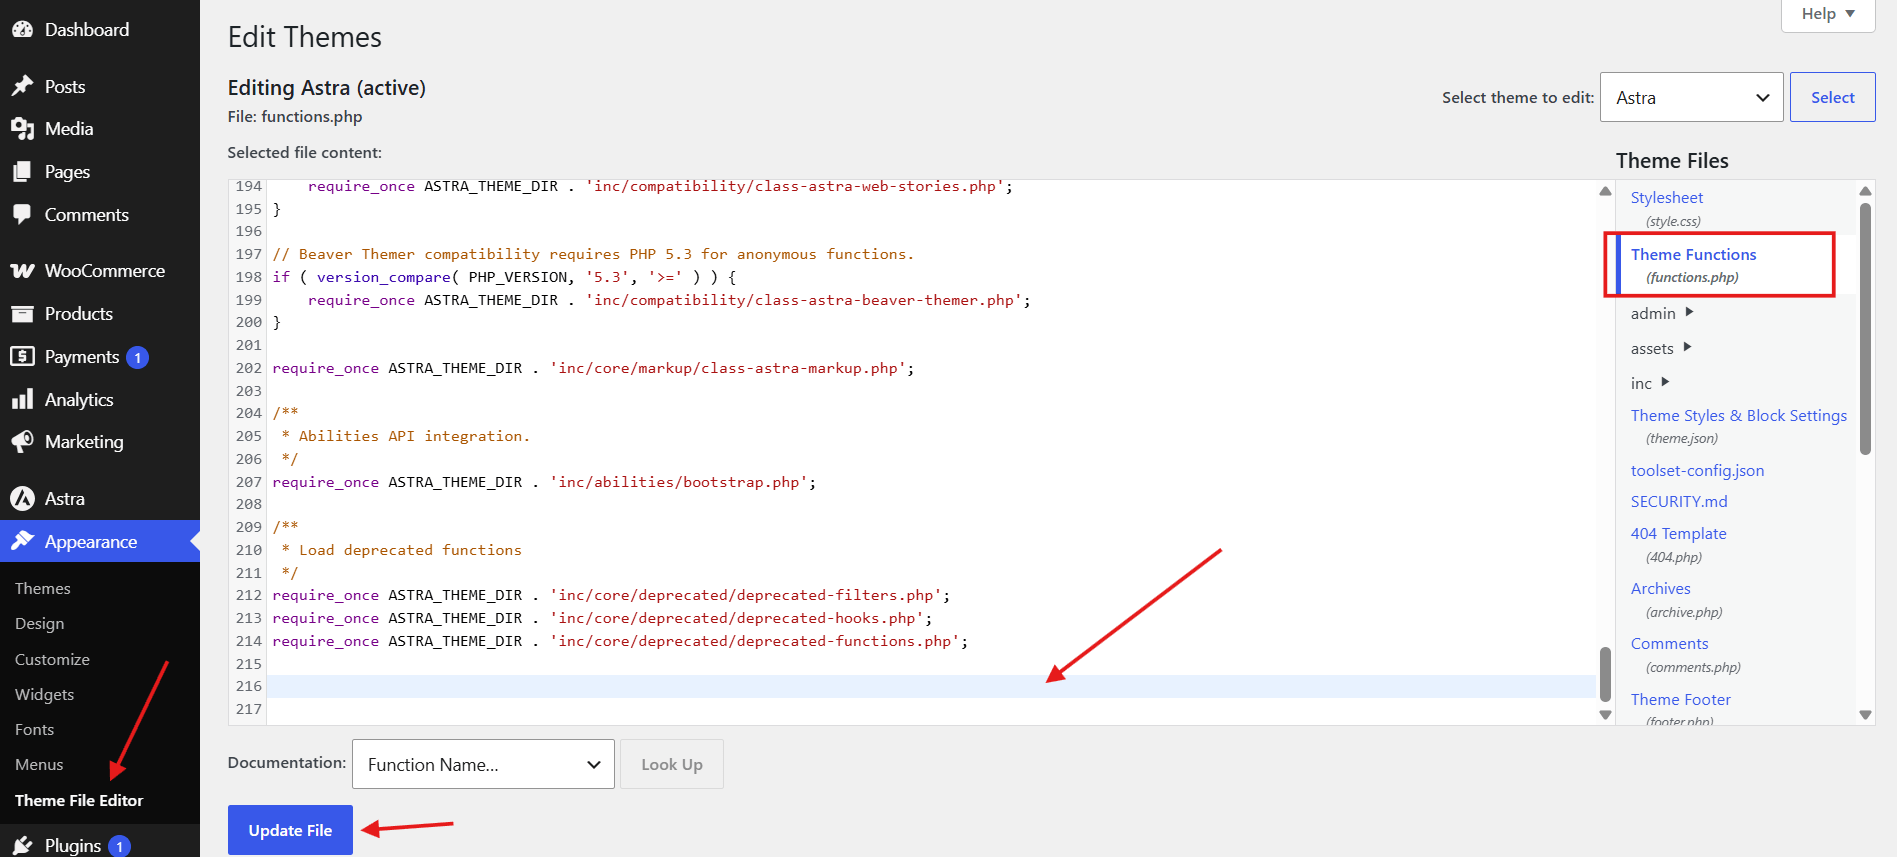Click line 214 deprecated-functions.php require

[x=620, y=641]
